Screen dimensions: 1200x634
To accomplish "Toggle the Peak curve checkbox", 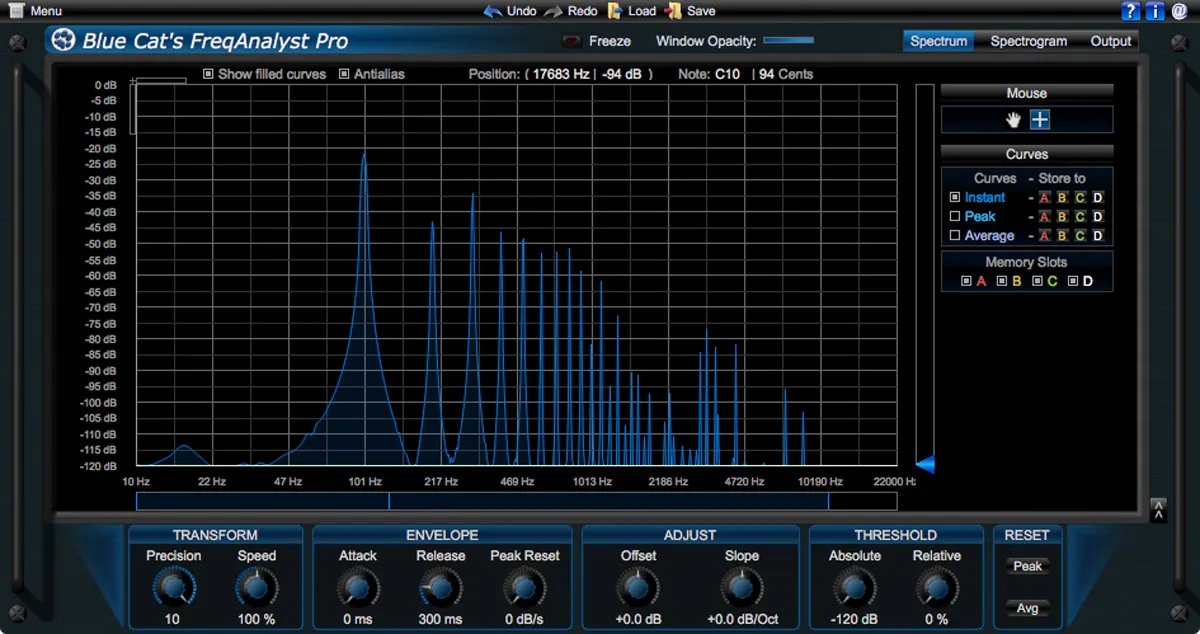I will click(x=955, y=217).
